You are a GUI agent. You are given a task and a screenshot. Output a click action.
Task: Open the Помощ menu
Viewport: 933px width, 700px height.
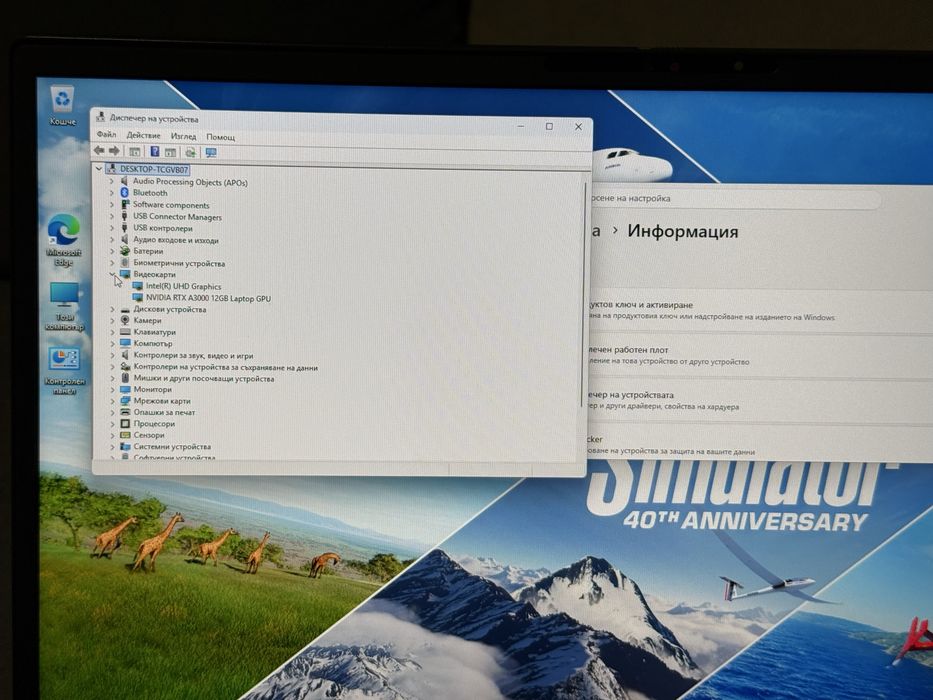click(220, 137)
